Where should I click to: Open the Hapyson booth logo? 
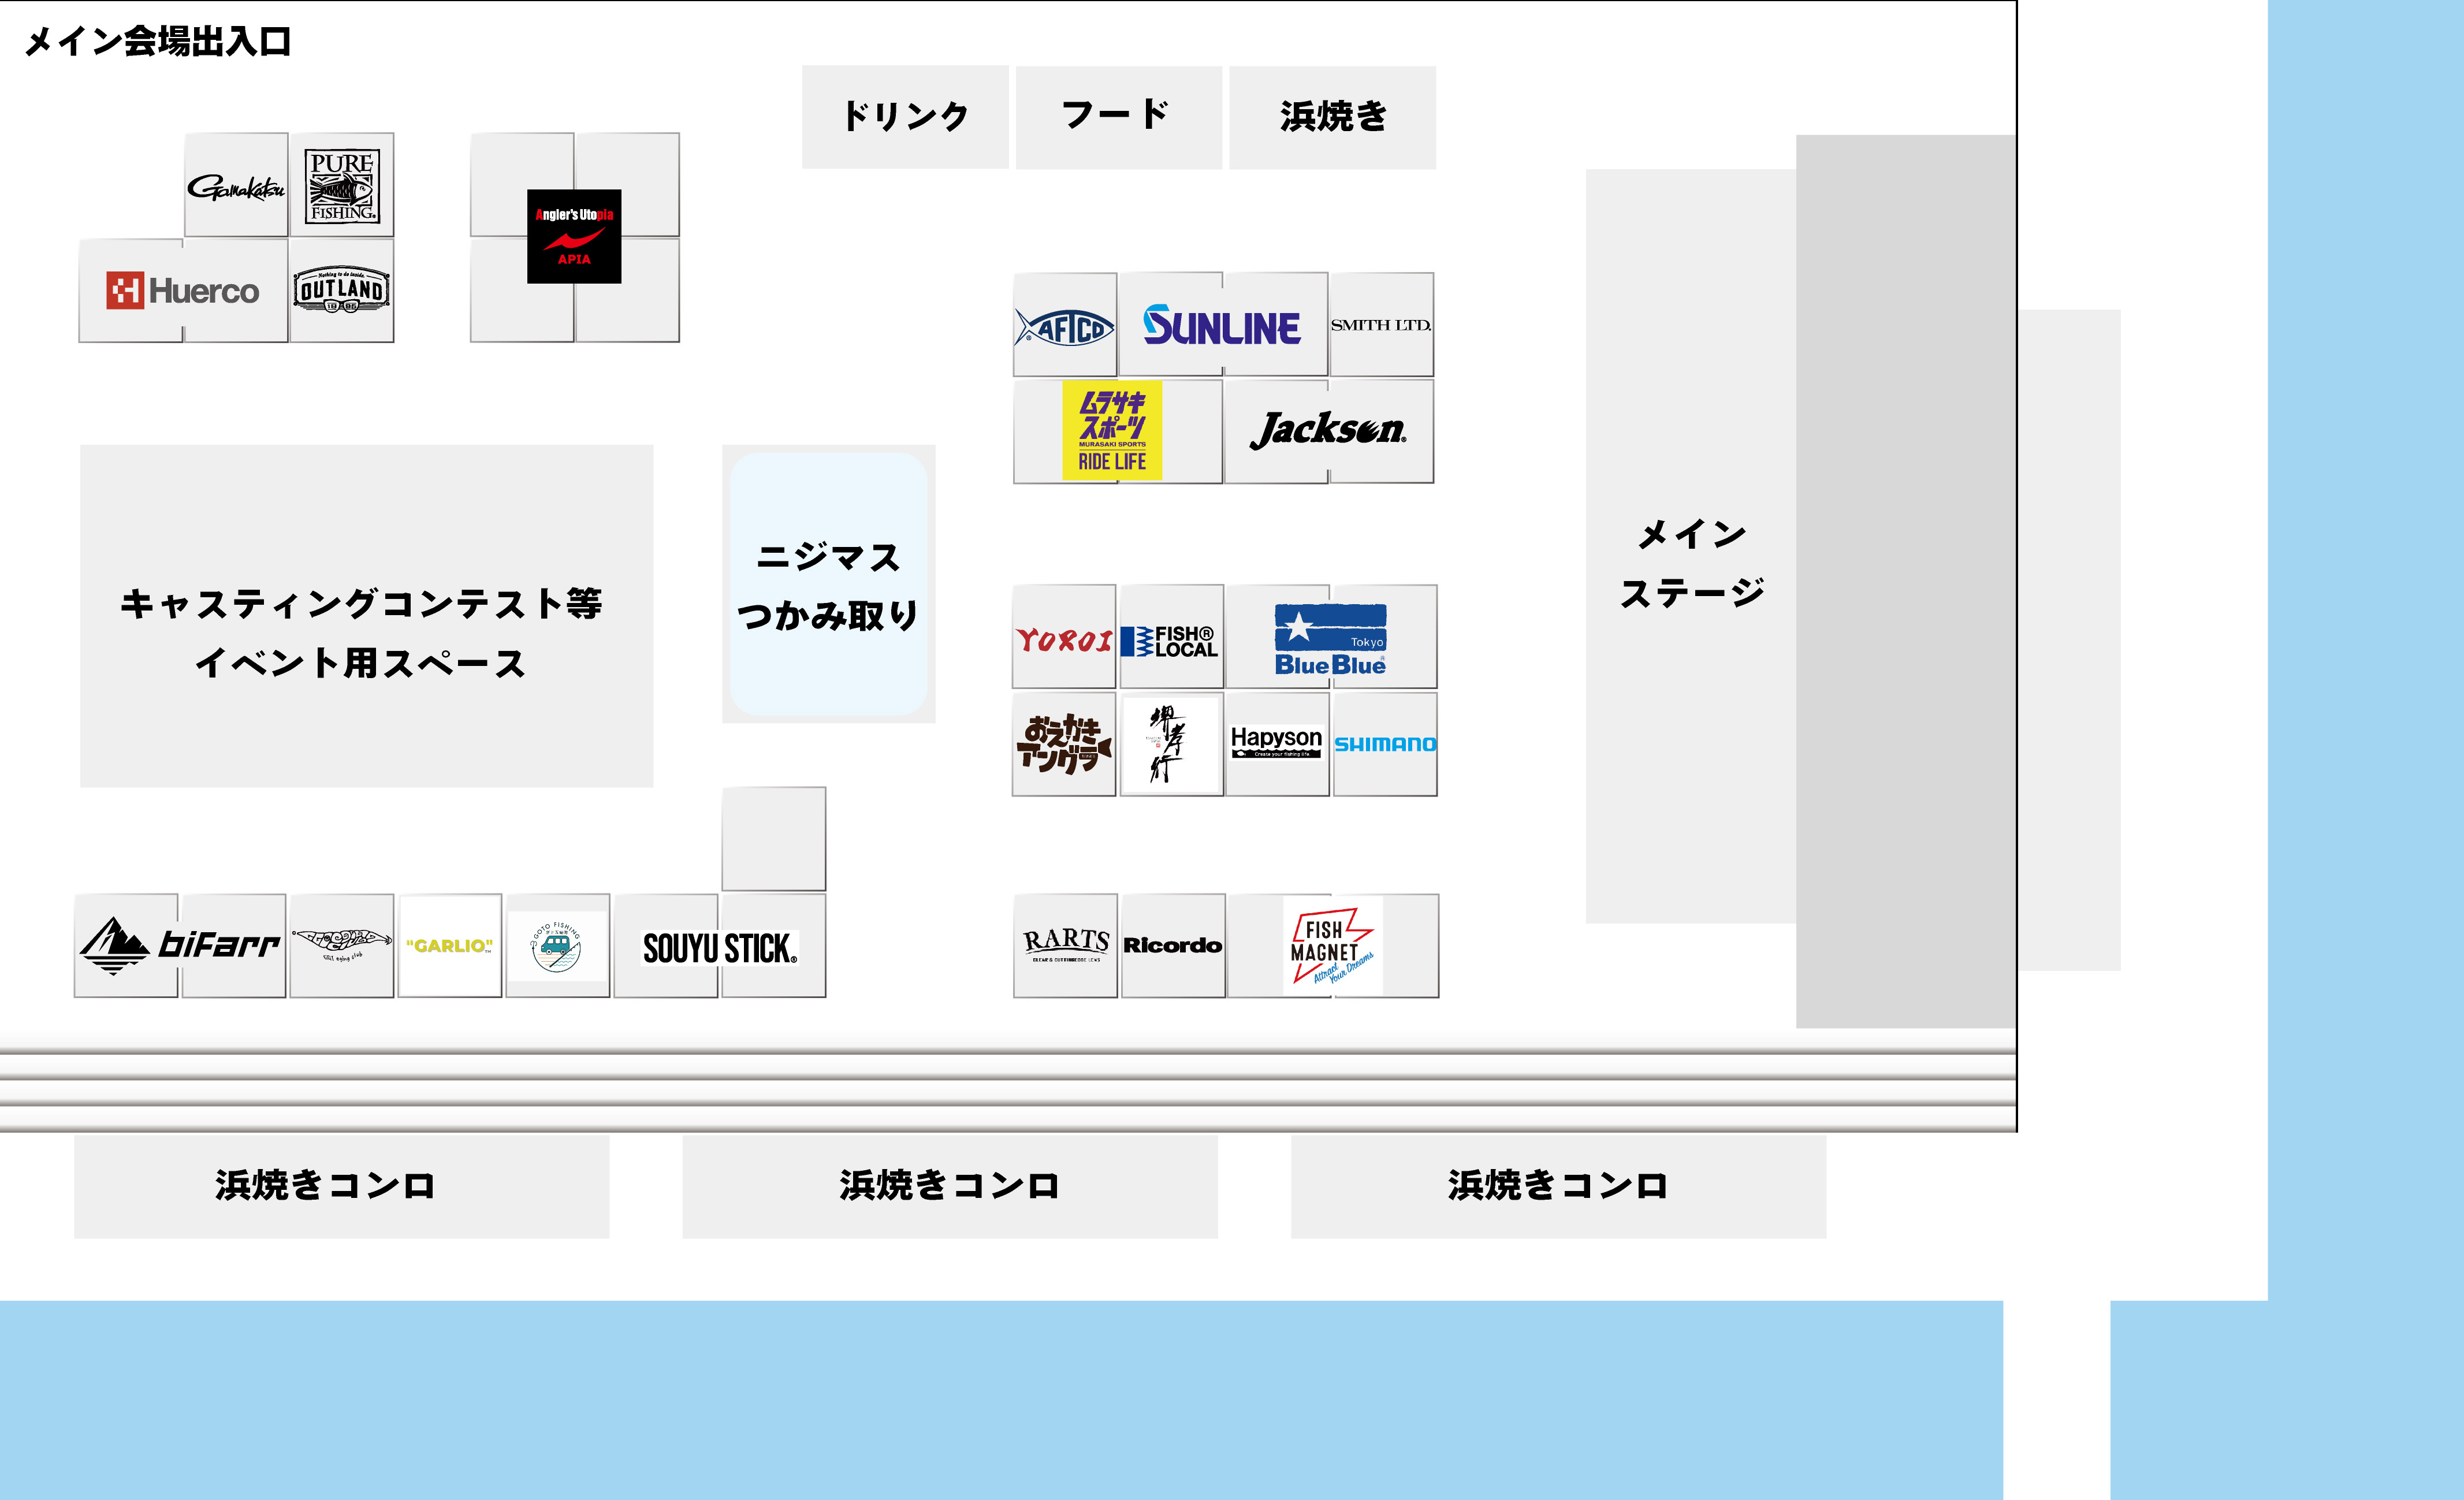point(1276,743)
